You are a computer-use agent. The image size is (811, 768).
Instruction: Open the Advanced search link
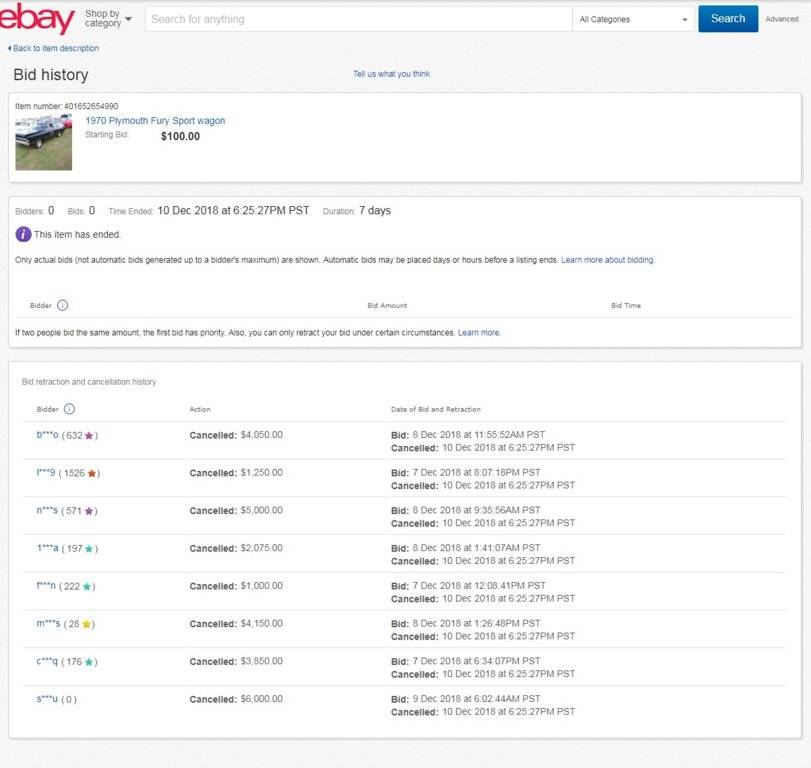pos(781,19)
